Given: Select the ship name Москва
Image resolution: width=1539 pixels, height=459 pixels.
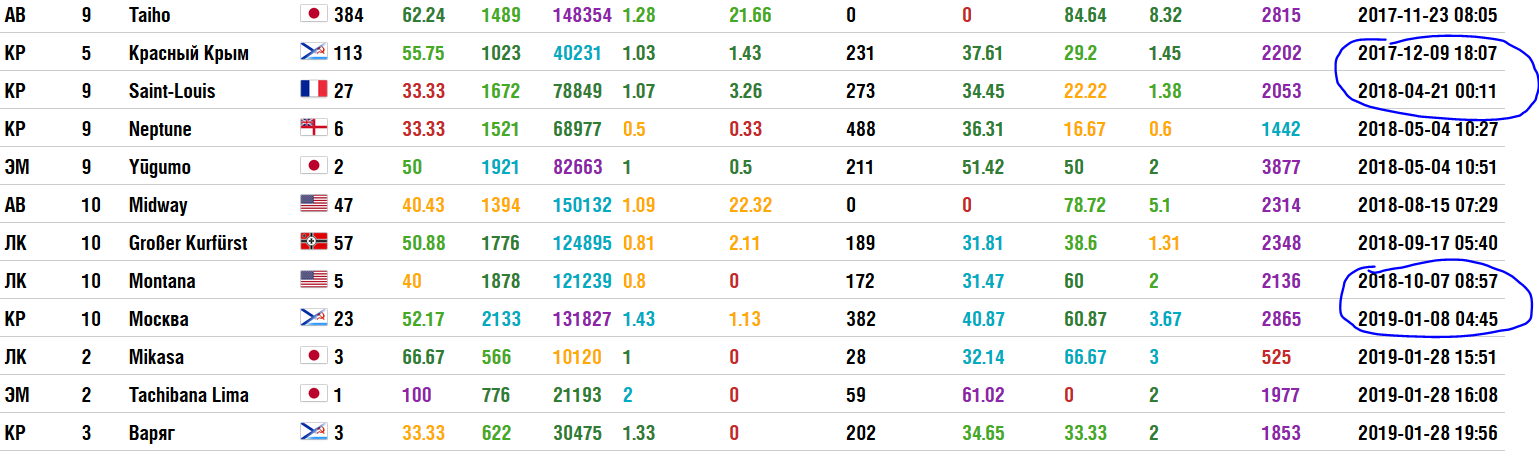Looking at the screenshot, I should click(159, 319).
